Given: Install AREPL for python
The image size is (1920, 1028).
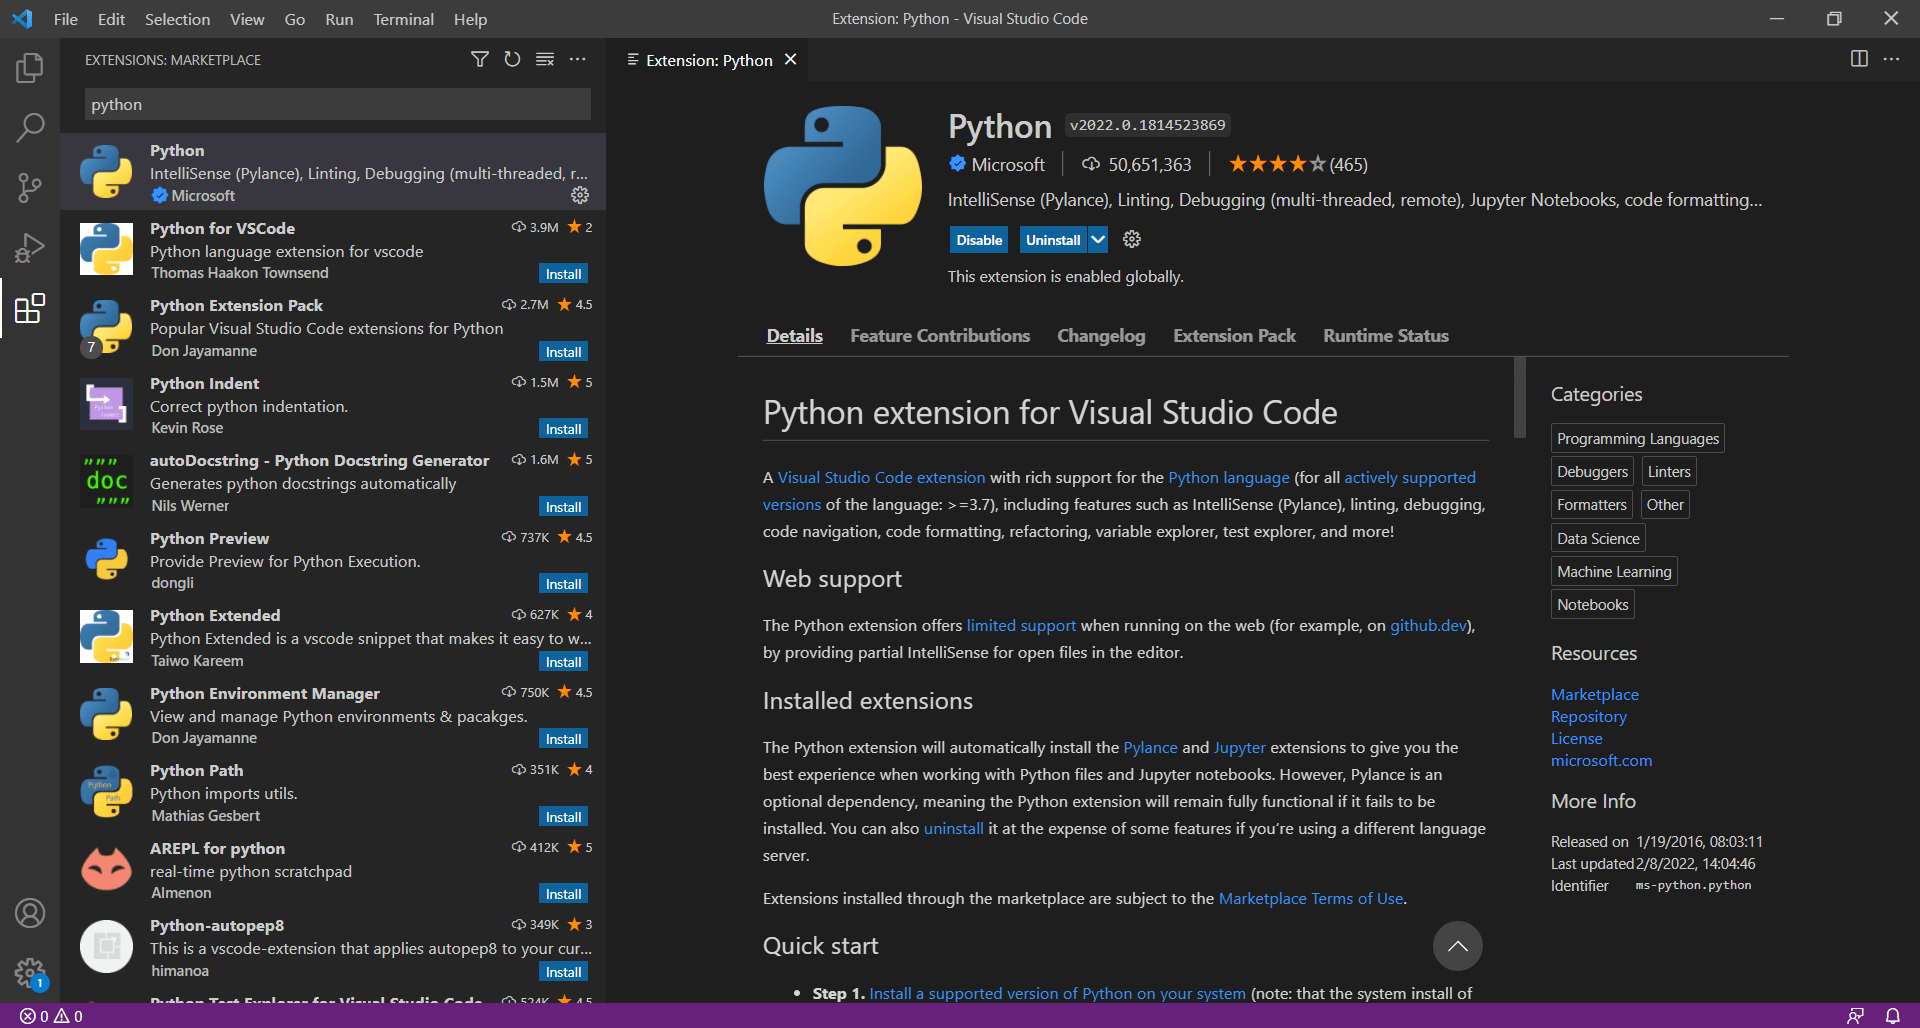Looking at the screenshot, I should pos(564,894).
